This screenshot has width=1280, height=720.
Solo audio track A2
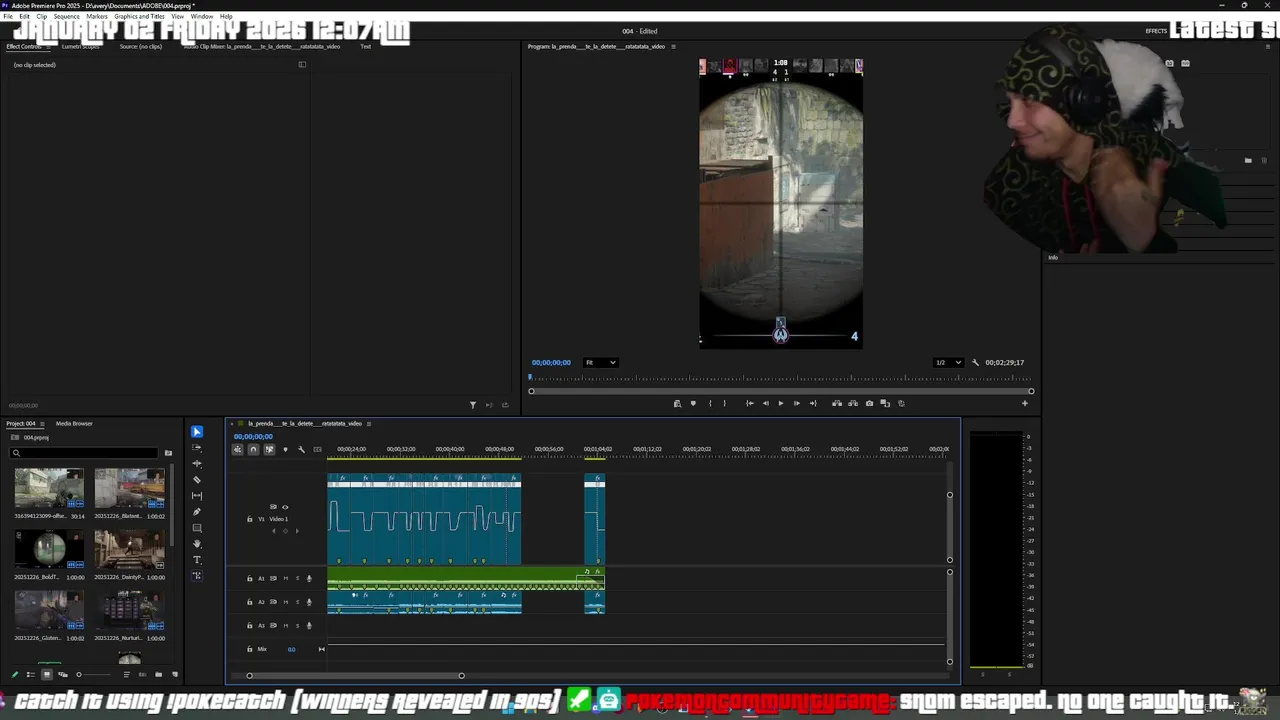click(297, 602)
